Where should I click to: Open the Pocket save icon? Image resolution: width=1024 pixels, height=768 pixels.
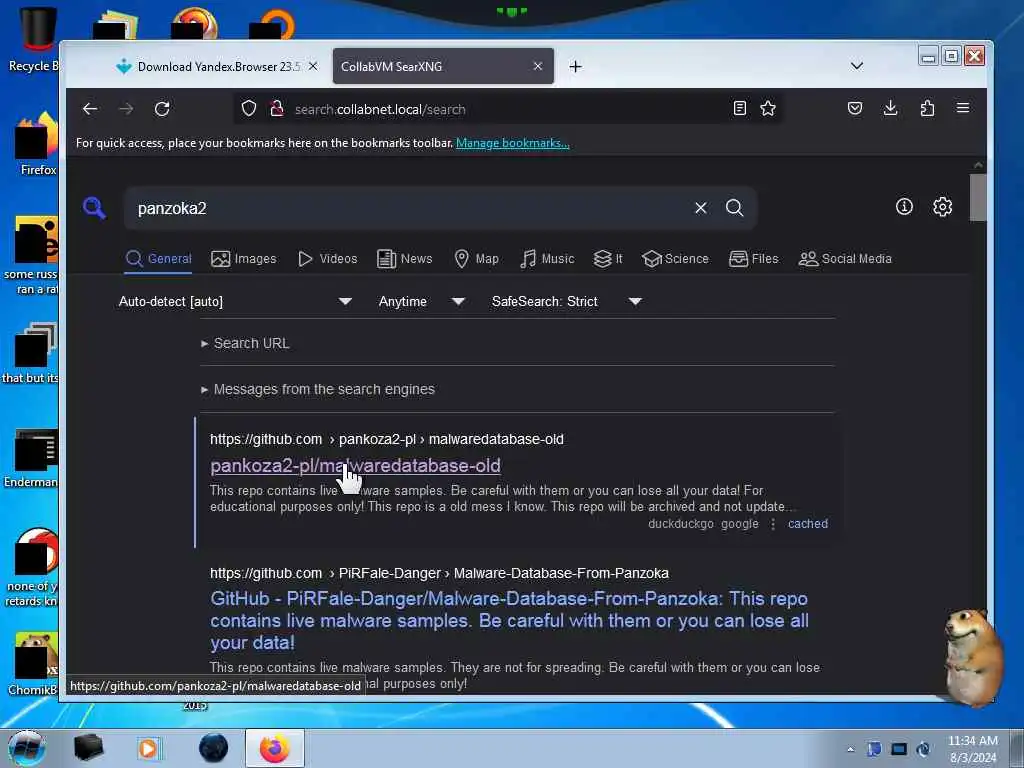(x=855, y=108)
